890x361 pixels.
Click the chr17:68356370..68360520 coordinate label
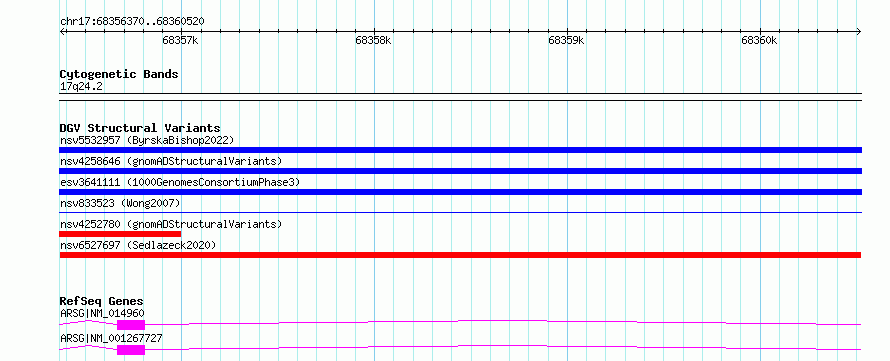tap(132, 21)
